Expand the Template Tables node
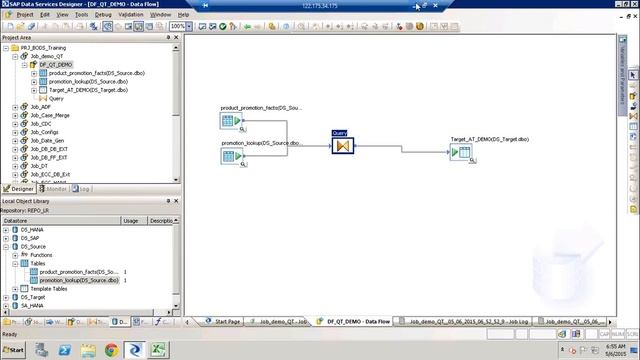 click(16, 289)
